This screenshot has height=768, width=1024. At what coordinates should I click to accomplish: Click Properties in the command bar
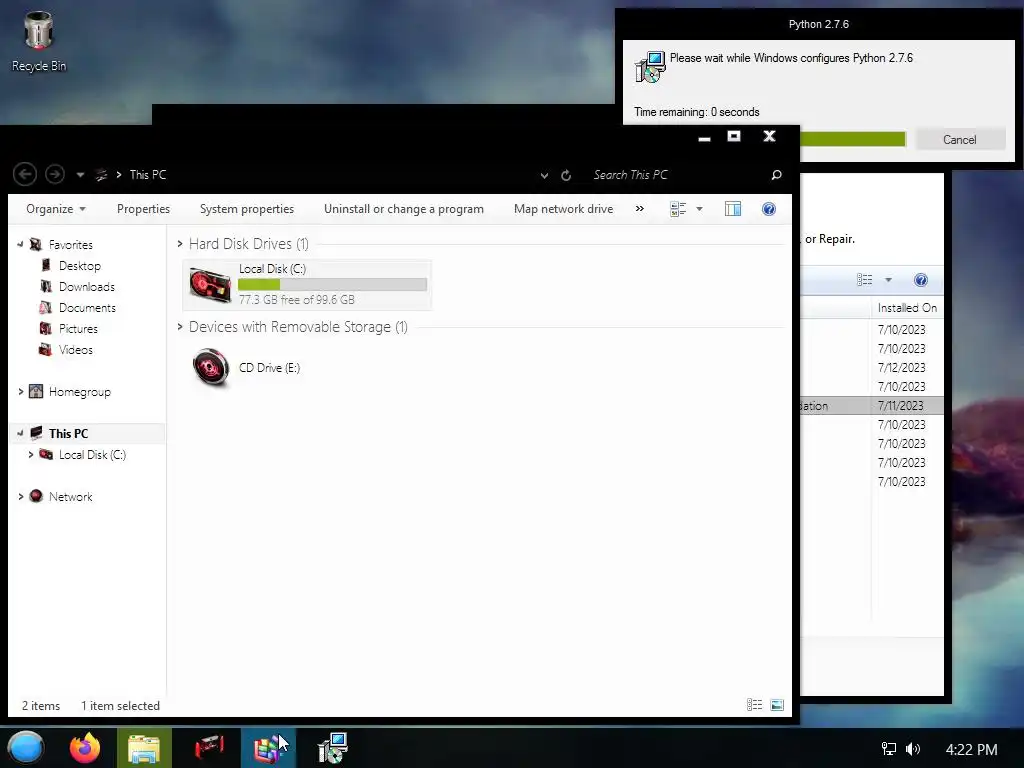(x=143, y=209)
